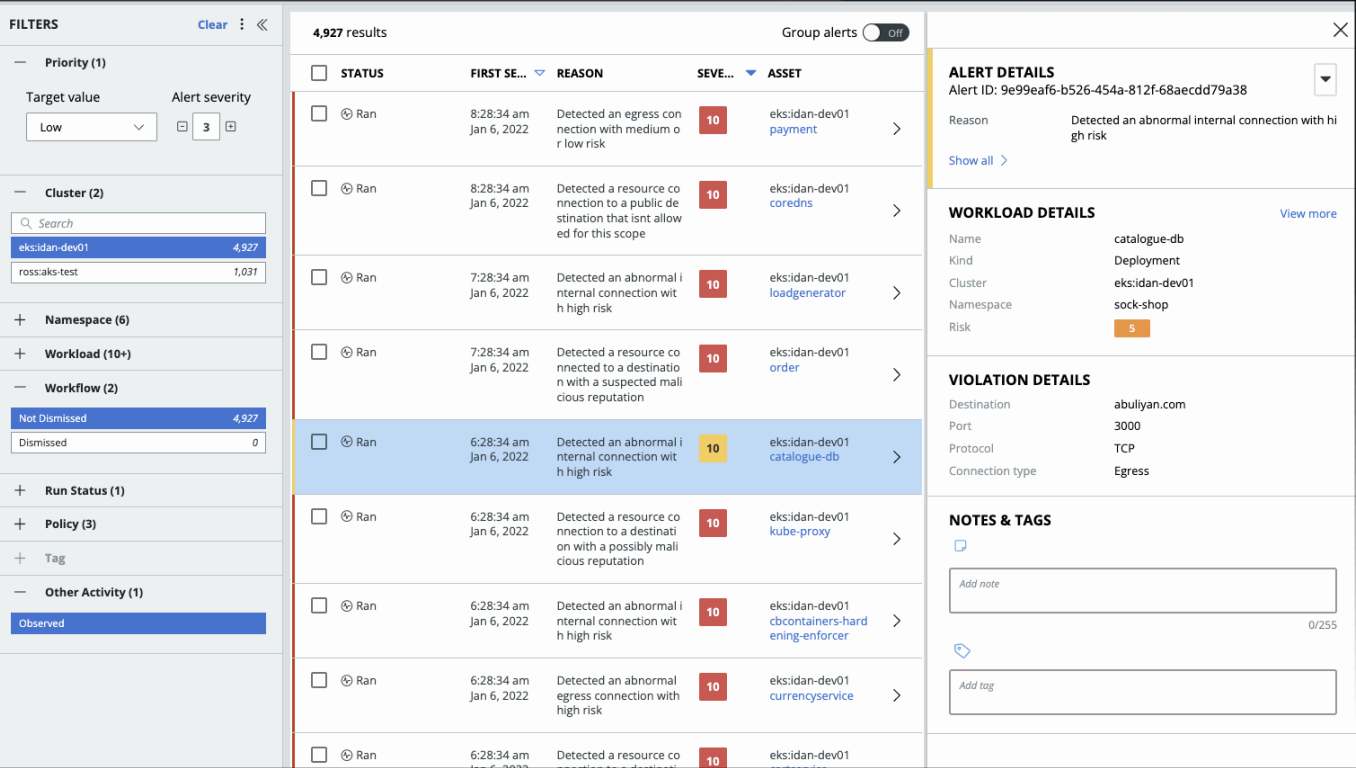Increase alert severity with plus stepper
Image resolution: width=1356 pixels, height=768 pixels.
pos(231,127)
